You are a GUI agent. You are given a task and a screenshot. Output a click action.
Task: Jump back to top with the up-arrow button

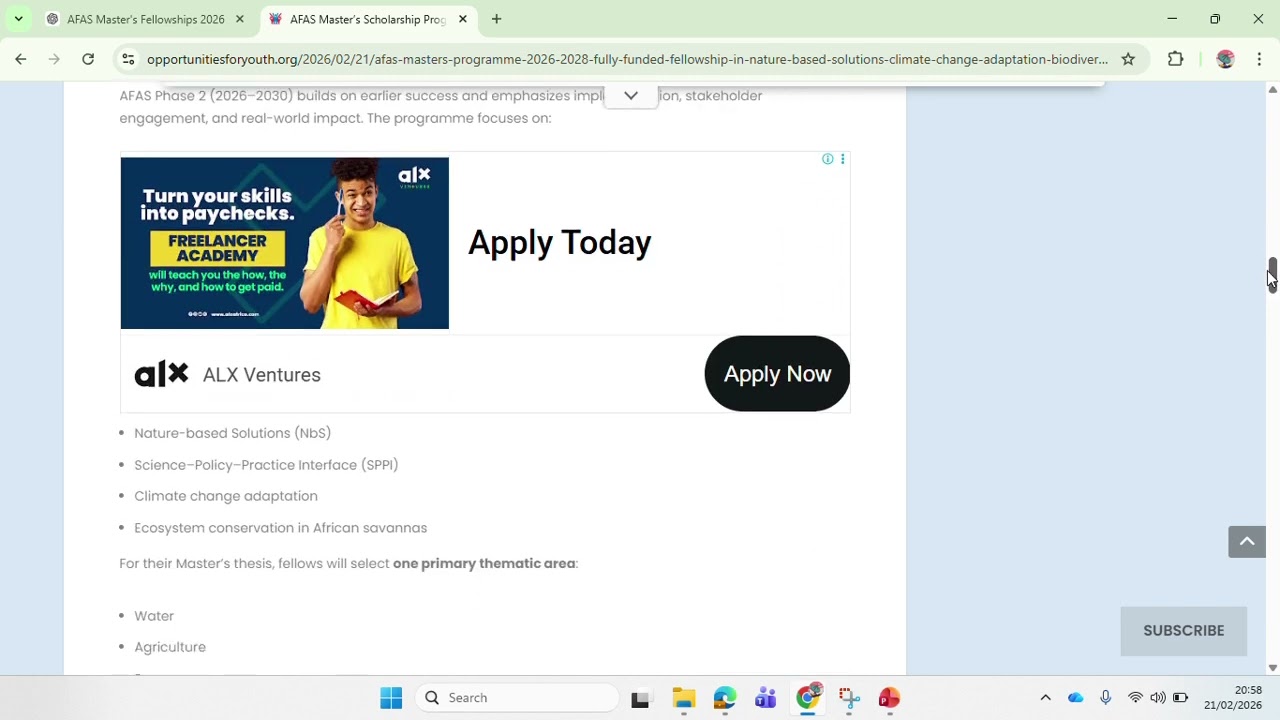pos(1247,542)
